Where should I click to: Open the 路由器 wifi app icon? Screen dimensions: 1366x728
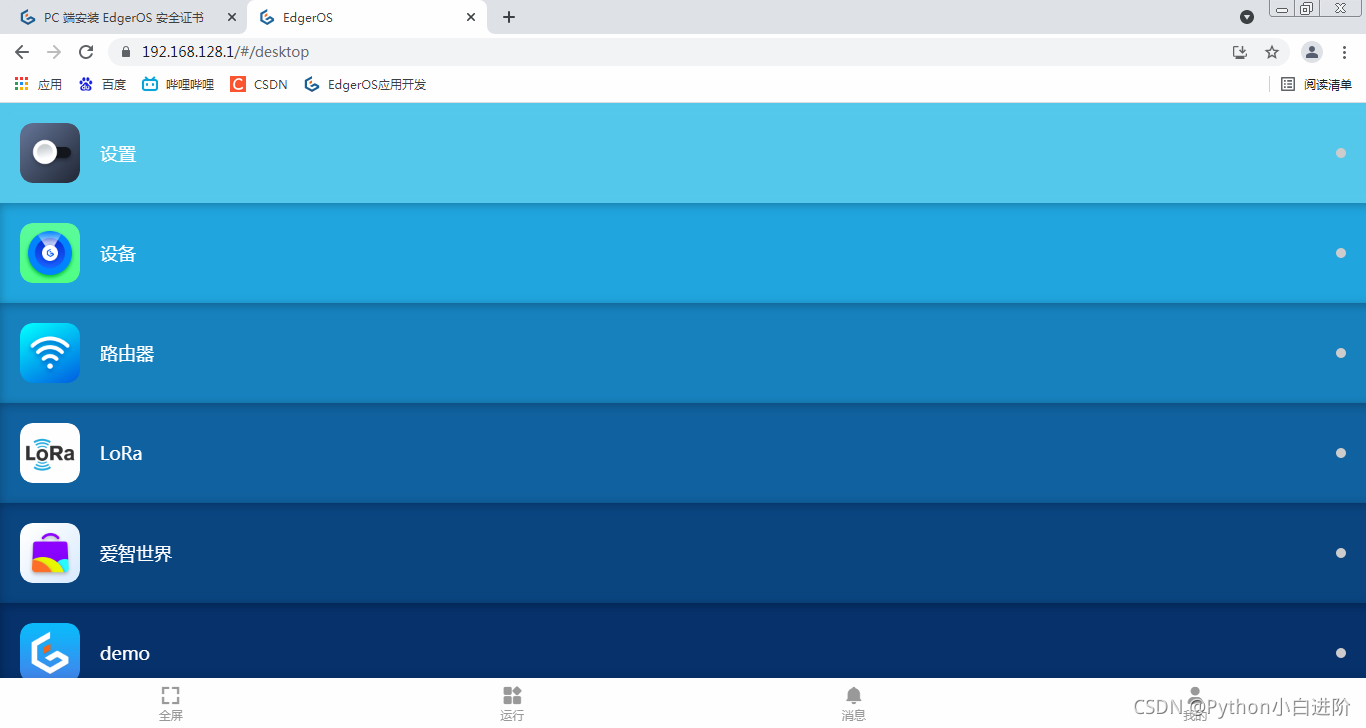[50, 353]
